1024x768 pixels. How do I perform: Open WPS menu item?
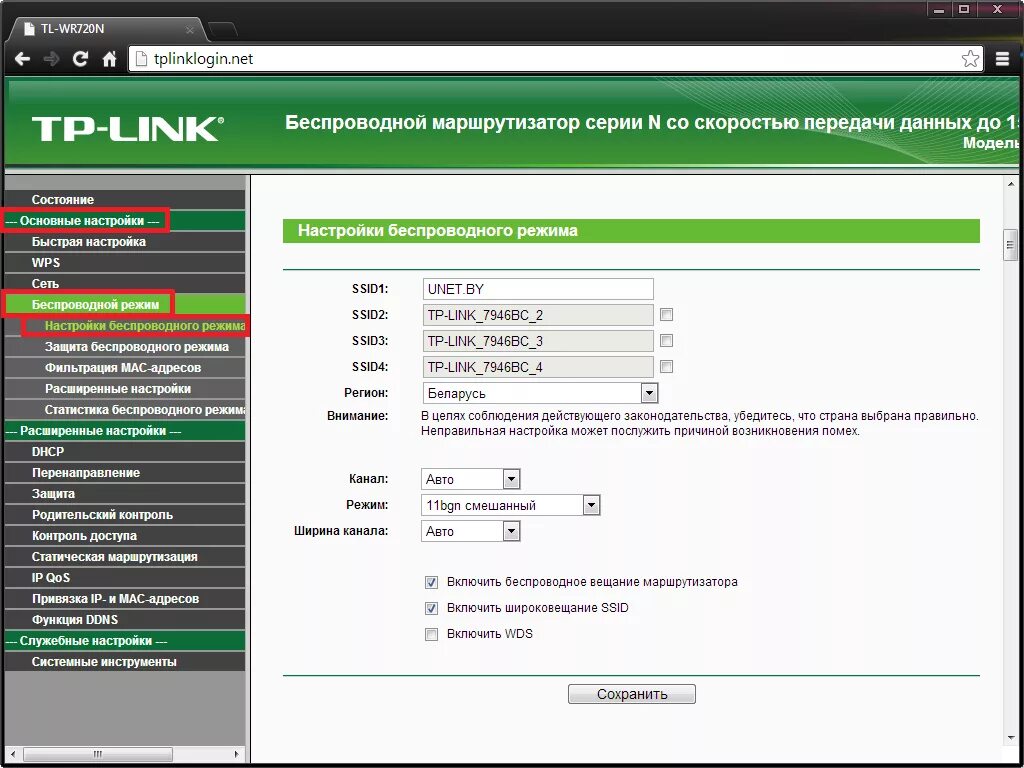125,263
